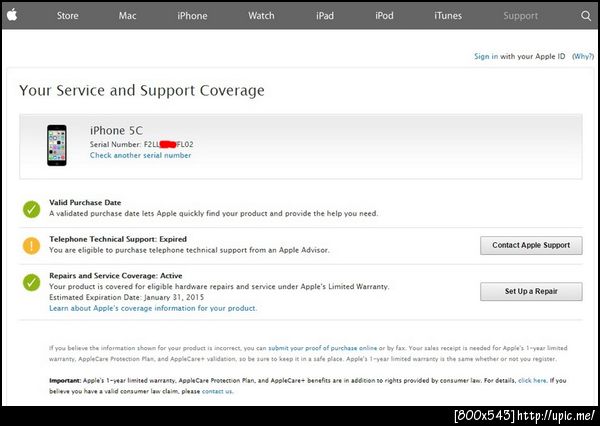This screenshot has width=600, height=426.
Task: Open the iPod menu item
Action: click(x=384, y=16)
